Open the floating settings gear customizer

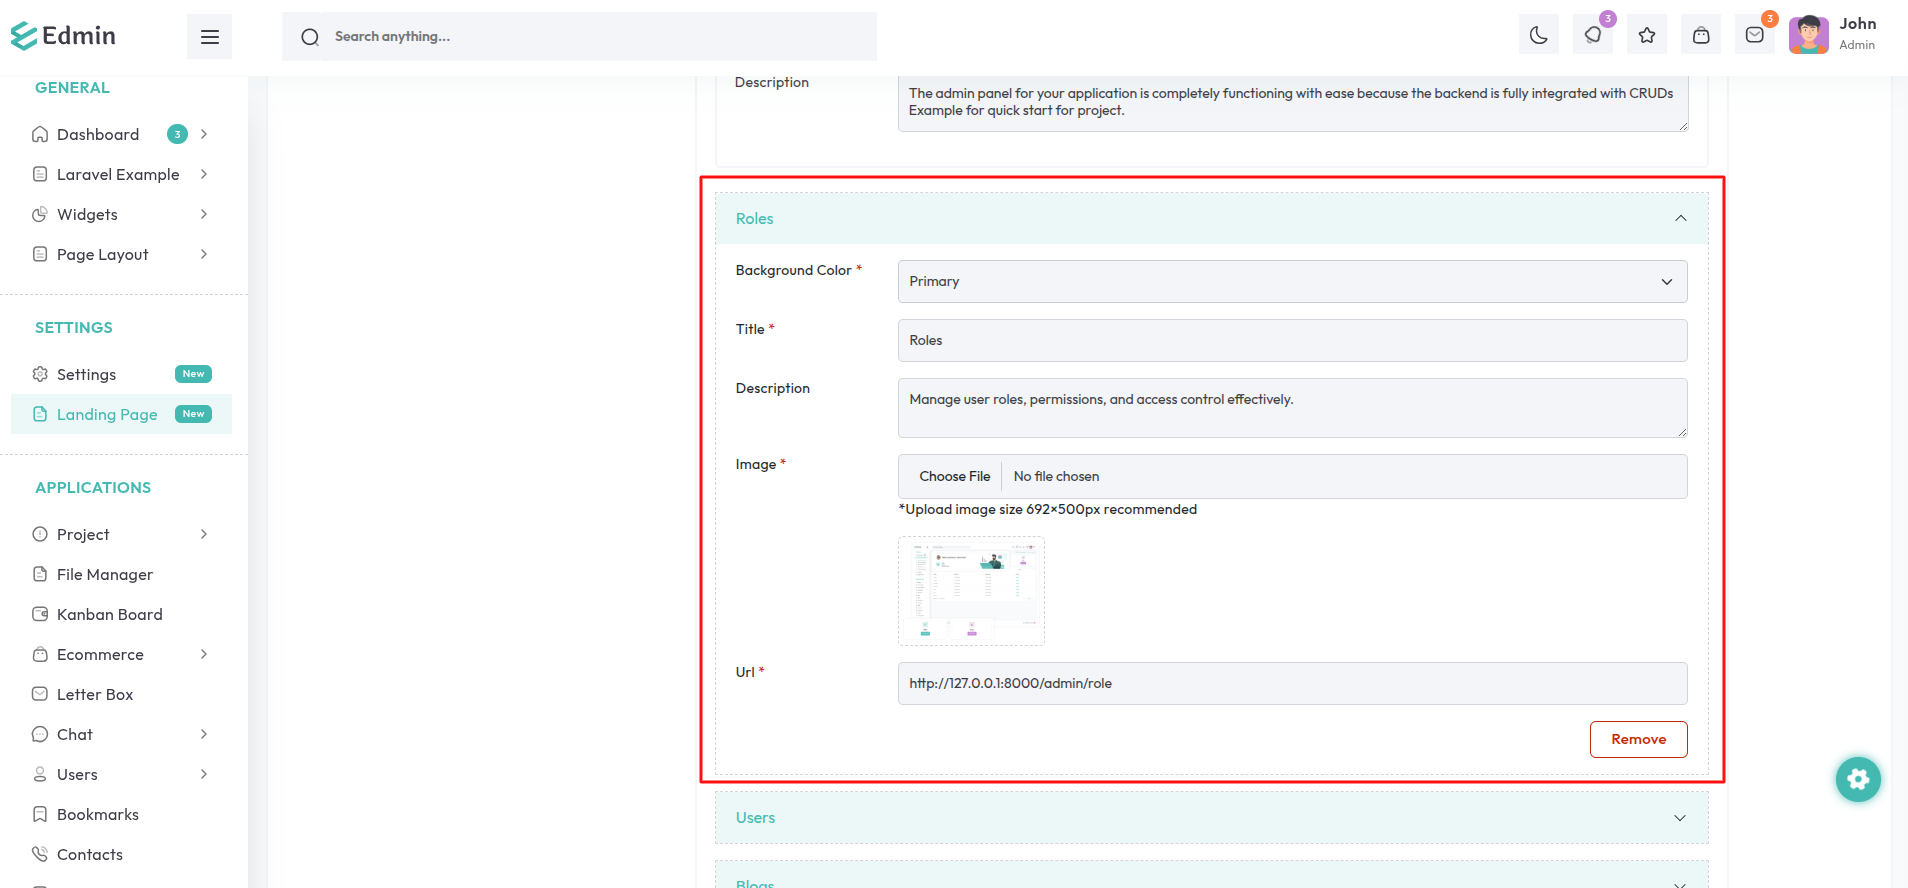(x=1857, y=779)
